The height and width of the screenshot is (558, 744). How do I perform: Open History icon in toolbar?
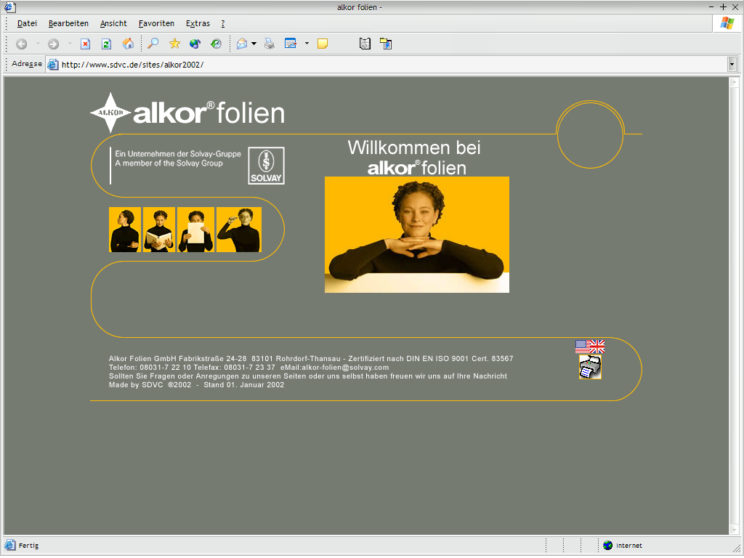click(x=216, y=44)
